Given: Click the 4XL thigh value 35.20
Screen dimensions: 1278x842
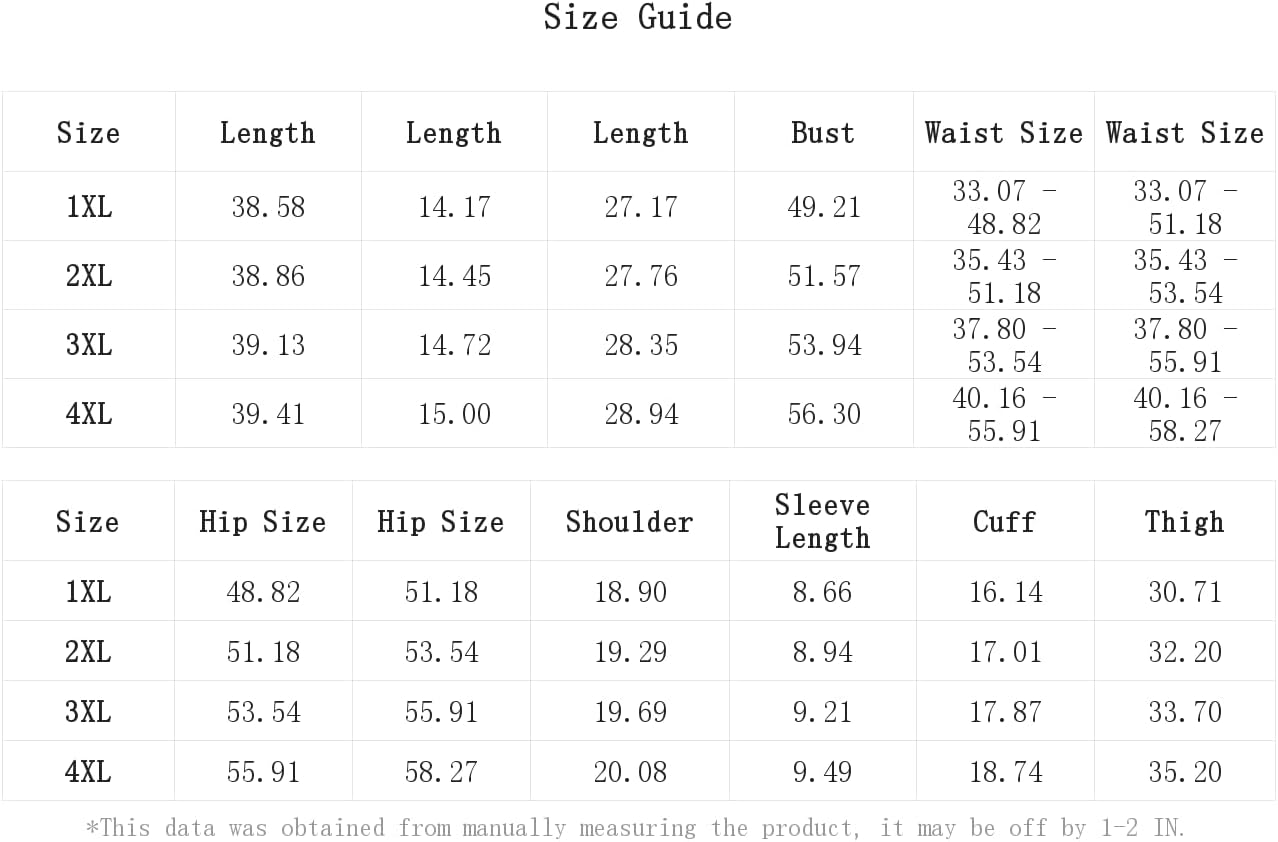Looking at the screenshot, I should pos(1185,772).
